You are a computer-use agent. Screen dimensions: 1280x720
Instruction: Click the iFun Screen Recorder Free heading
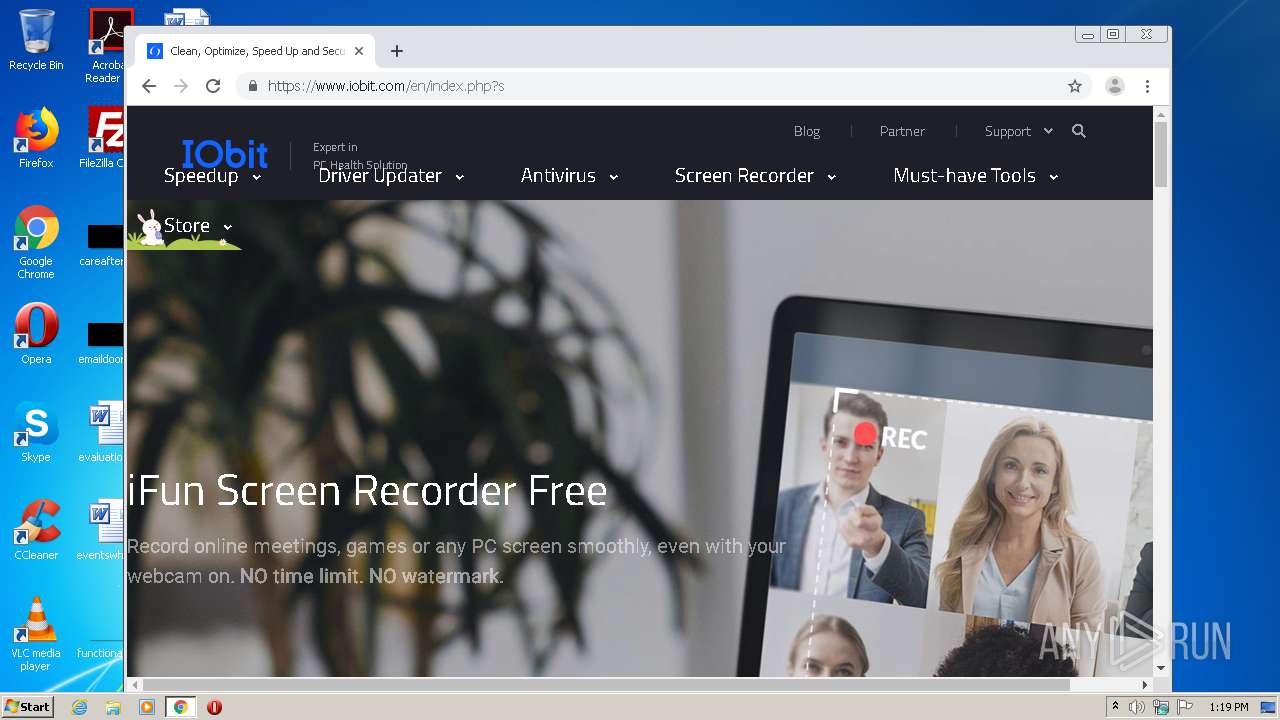tap(367, 491)
